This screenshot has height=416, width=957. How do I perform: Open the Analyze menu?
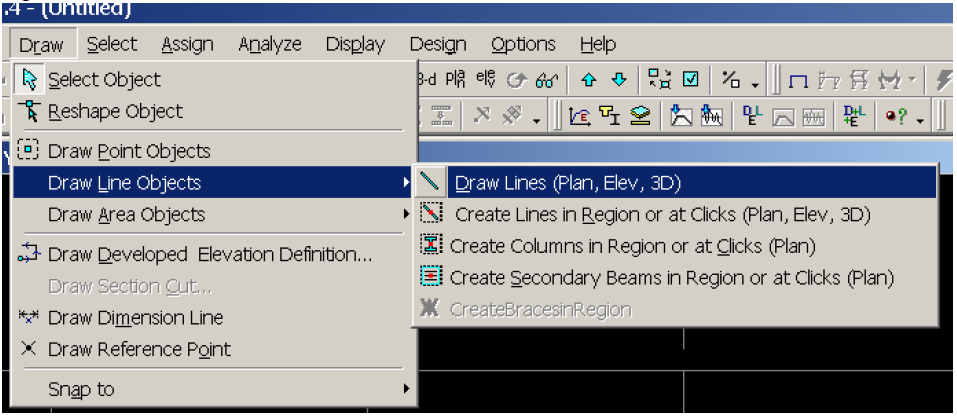270,45
